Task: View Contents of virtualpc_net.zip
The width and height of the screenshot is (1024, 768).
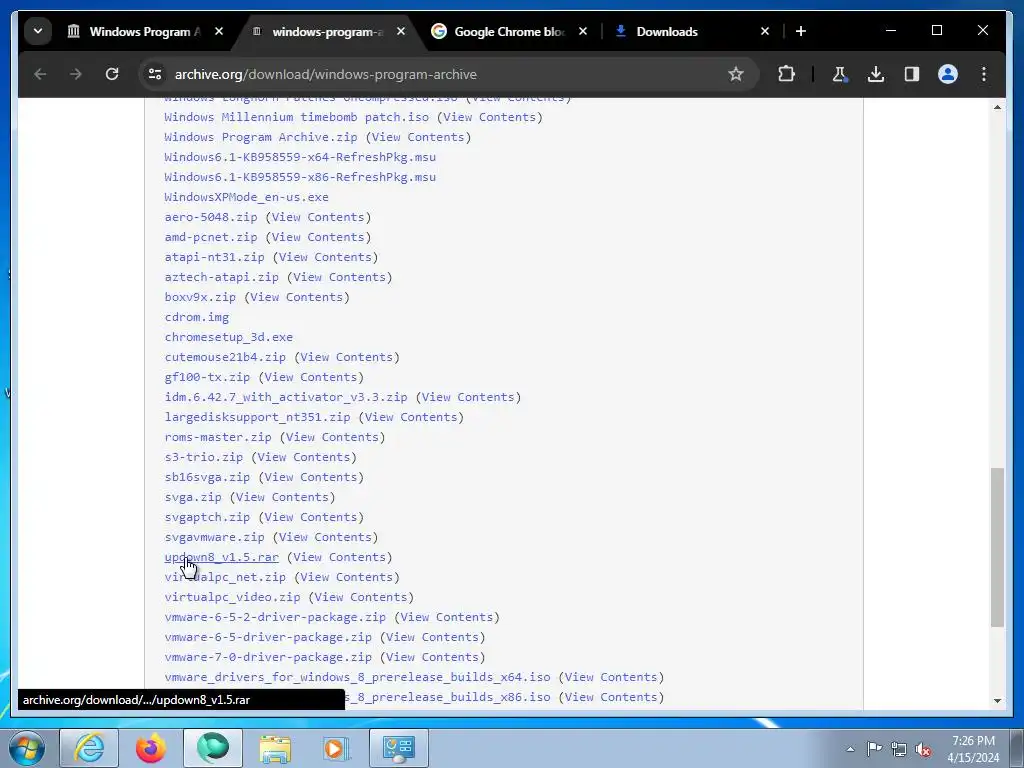Action: coord(347,577)
